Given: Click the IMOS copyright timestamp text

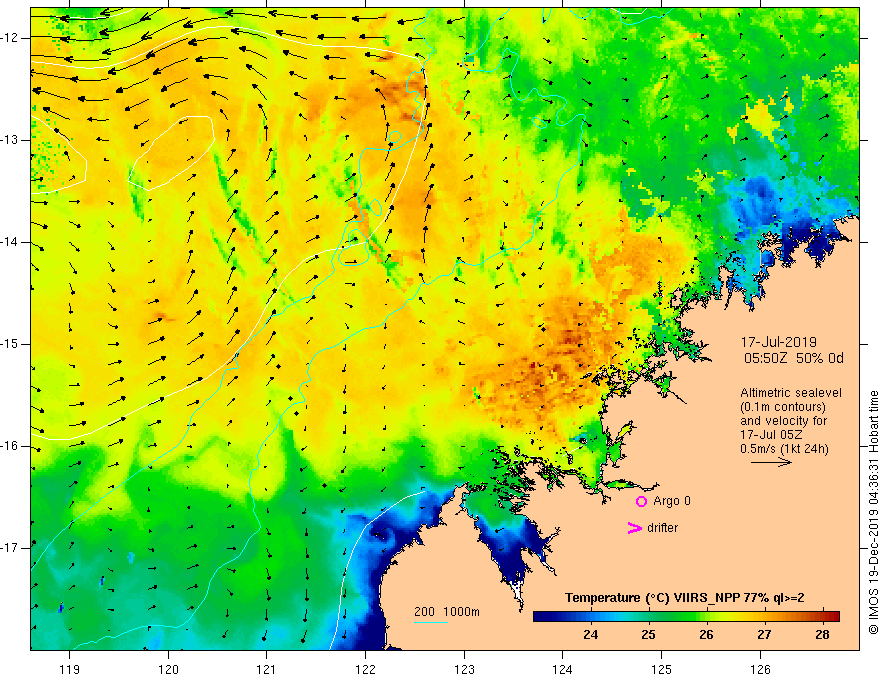Looking at the screenshot, I should tap(873, 512).
